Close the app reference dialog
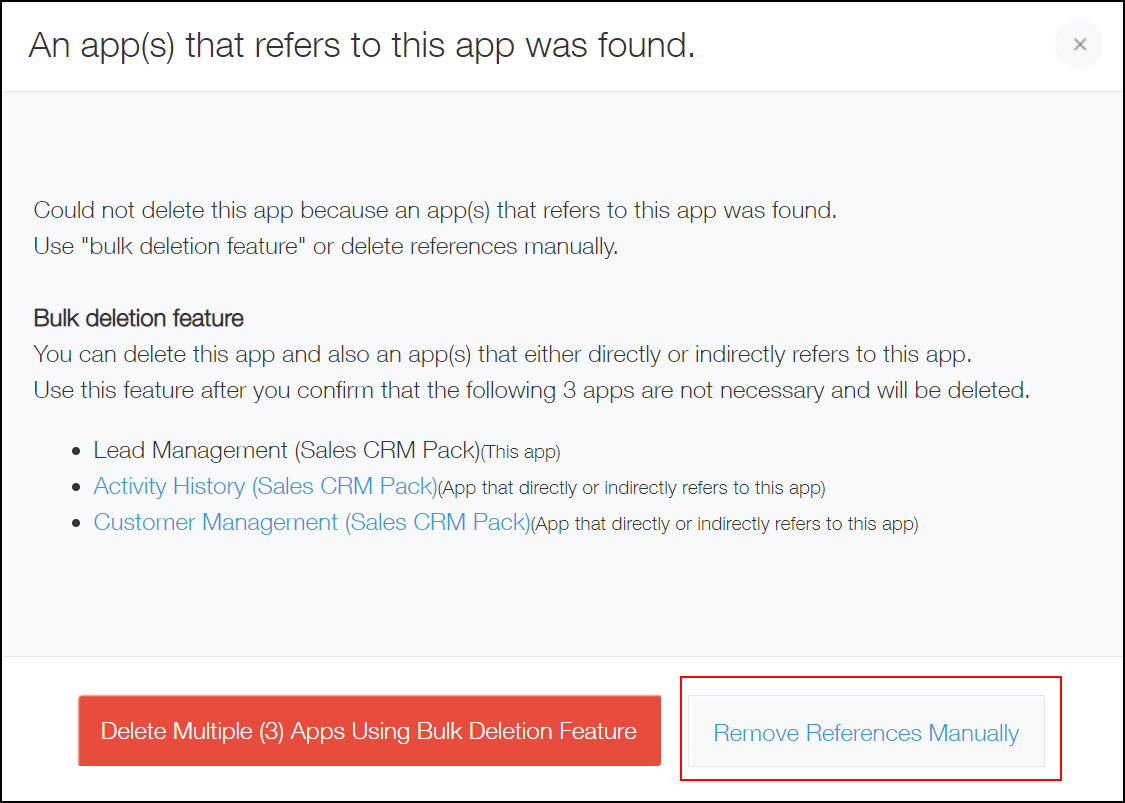Image resolution: width=1125 pixels, height=803 pixels. [1079, 45]
